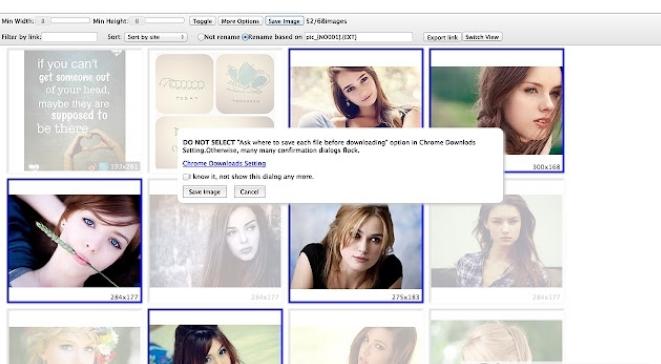Select the thumbnail with wheat stem in mouth
This screenshot has width=661, height=364.
click(75, 241)
